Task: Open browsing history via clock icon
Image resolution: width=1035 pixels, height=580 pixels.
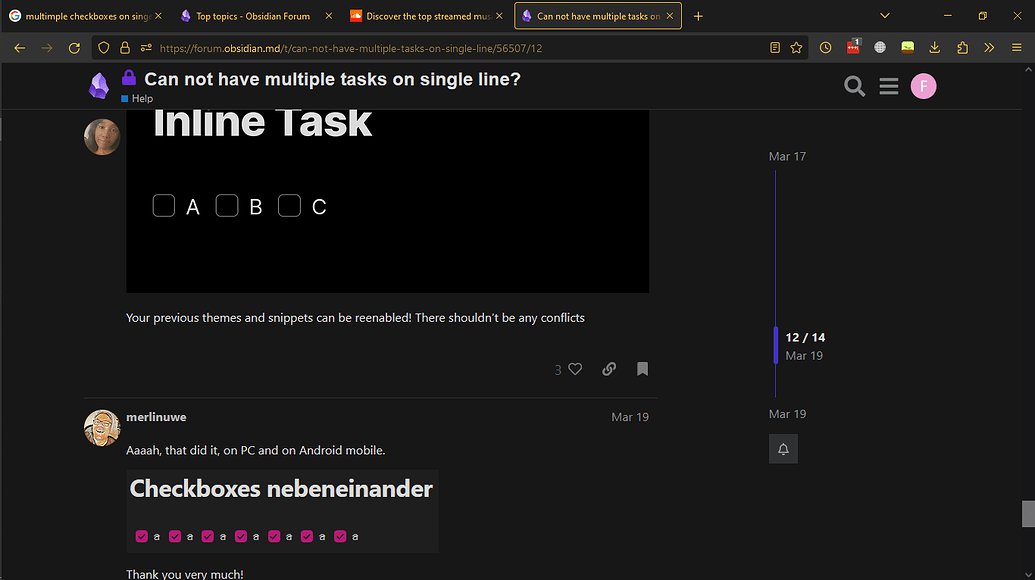Action: (825, 47)
